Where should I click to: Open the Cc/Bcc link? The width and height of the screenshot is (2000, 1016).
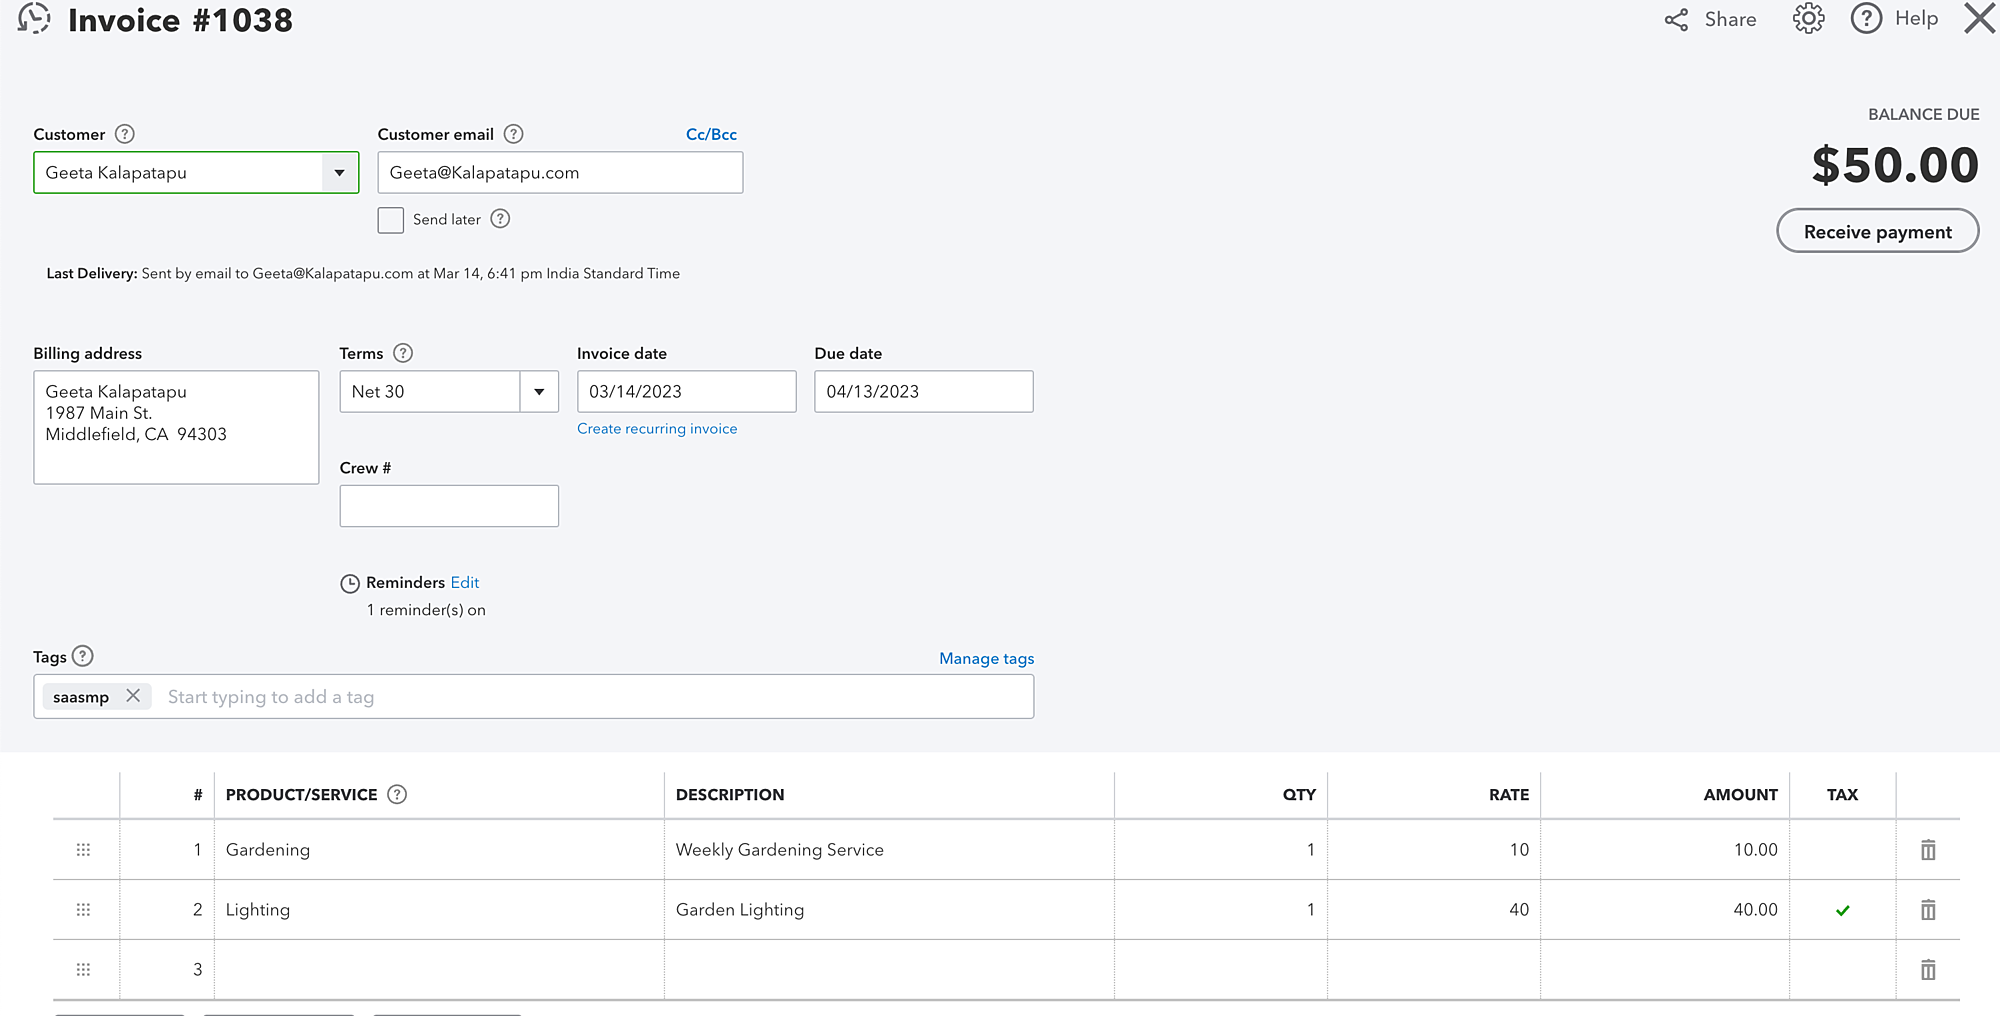coord(711,134)
